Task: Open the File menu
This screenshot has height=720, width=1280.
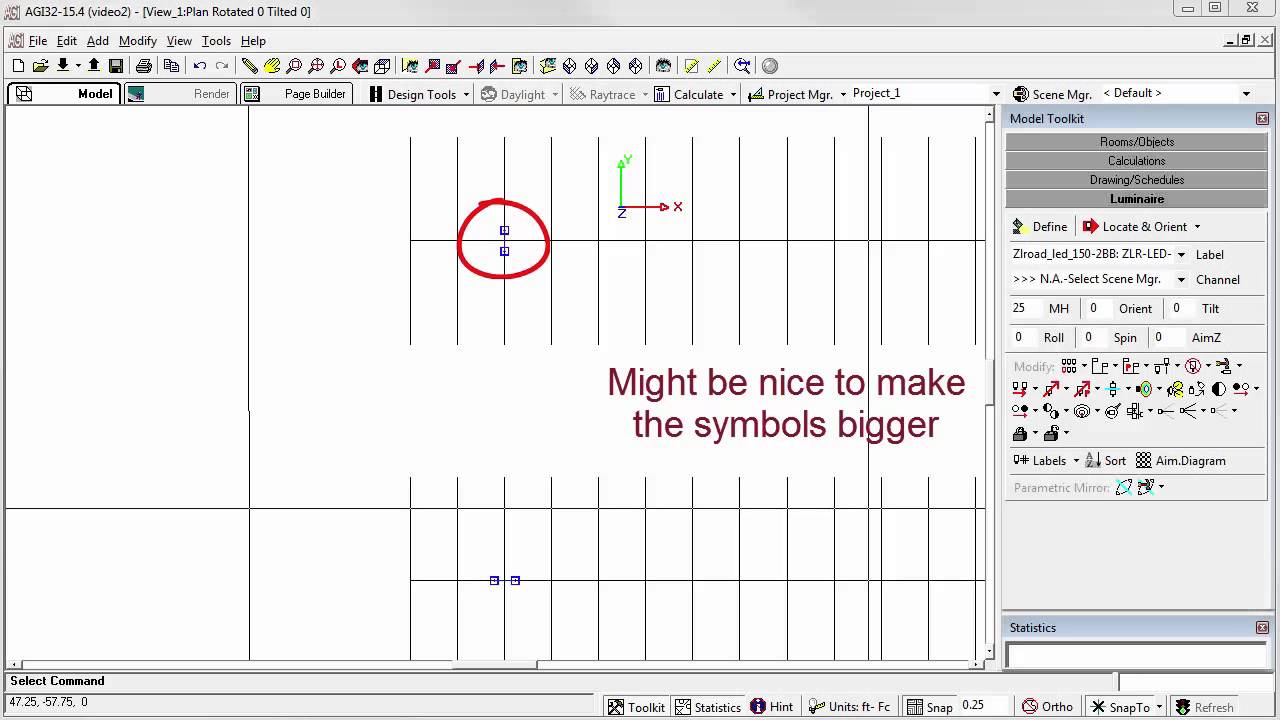Action: point(38,41)
